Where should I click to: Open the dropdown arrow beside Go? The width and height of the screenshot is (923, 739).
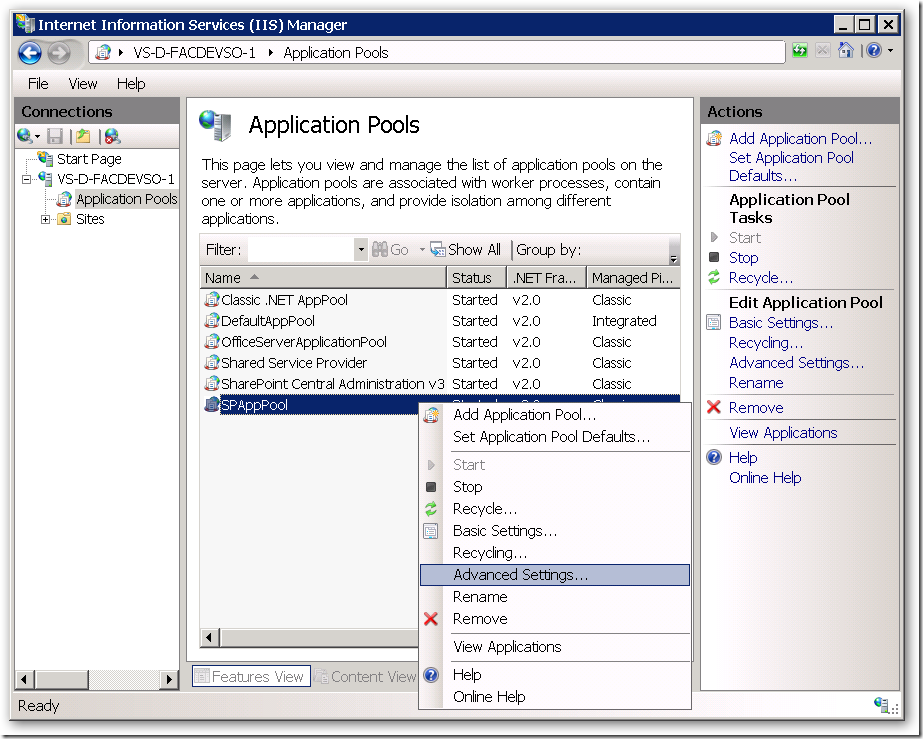pyautogui.click(x=422, y=250)
